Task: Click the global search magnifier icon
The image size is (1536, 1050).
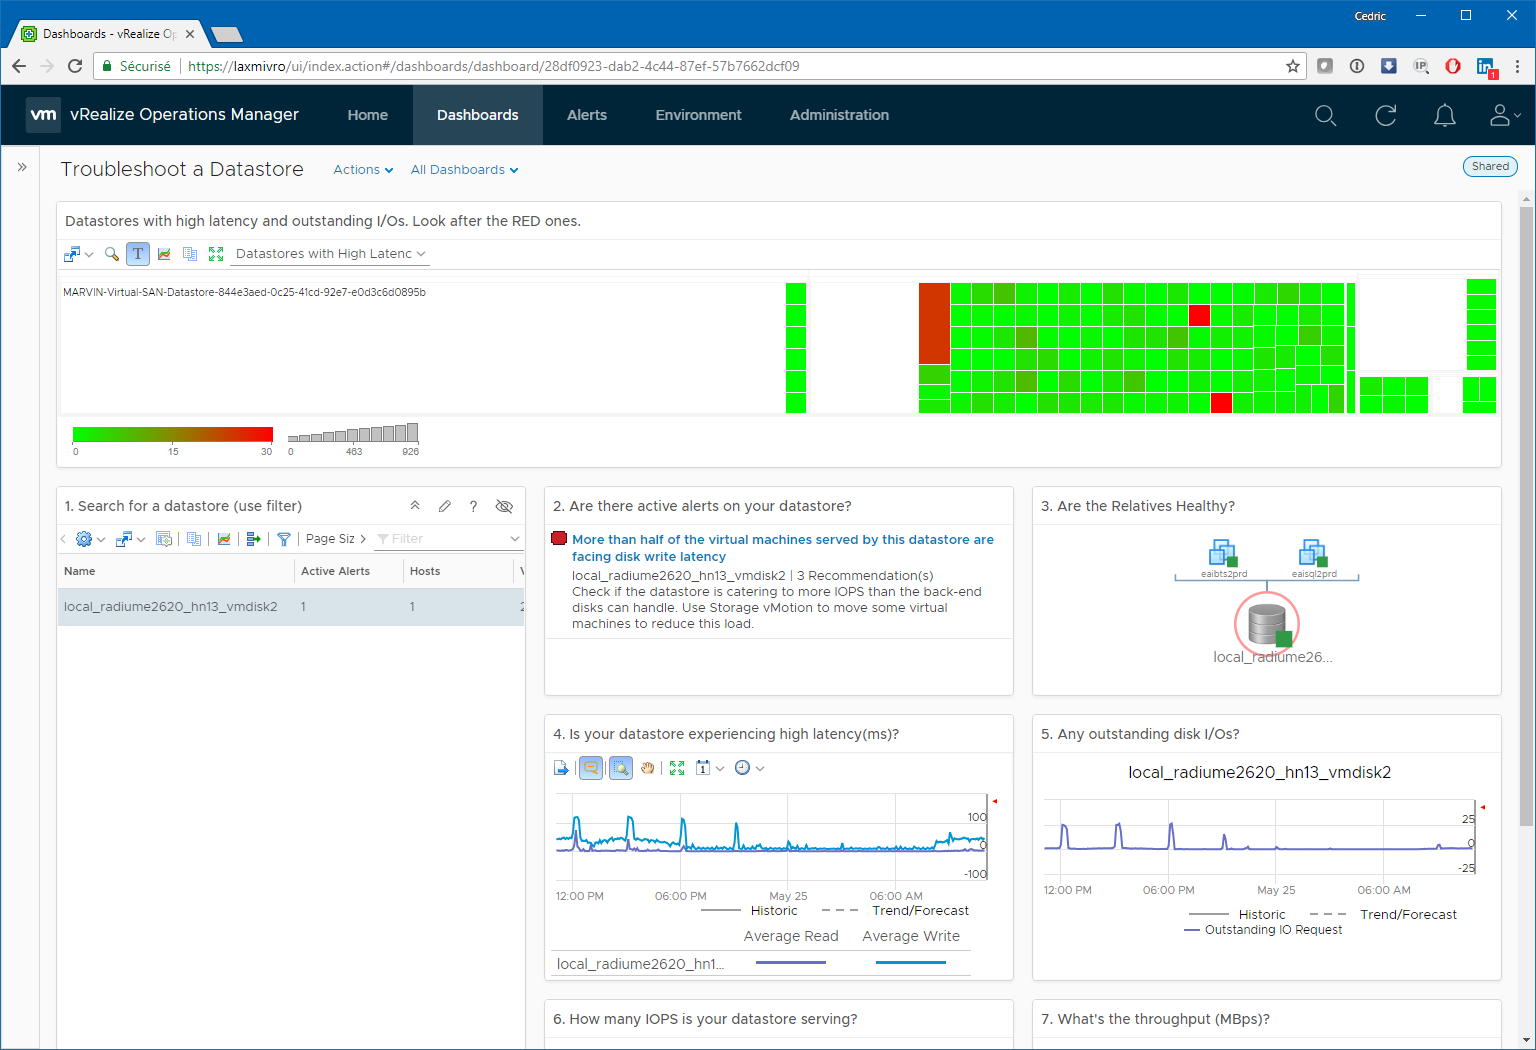Action: pyautogui.click(x=1325, y=116)
